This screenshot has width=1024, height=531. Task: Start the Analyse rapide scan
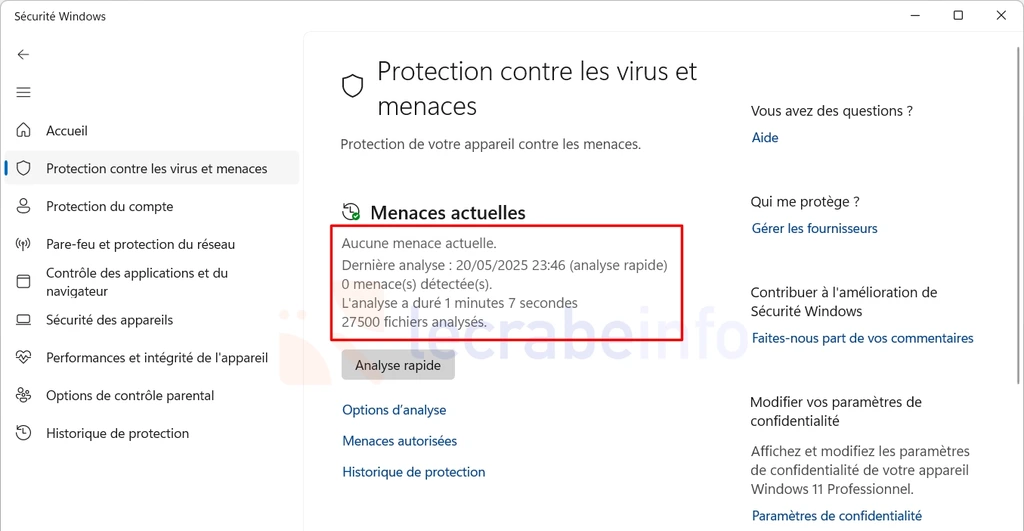[398, 365]
